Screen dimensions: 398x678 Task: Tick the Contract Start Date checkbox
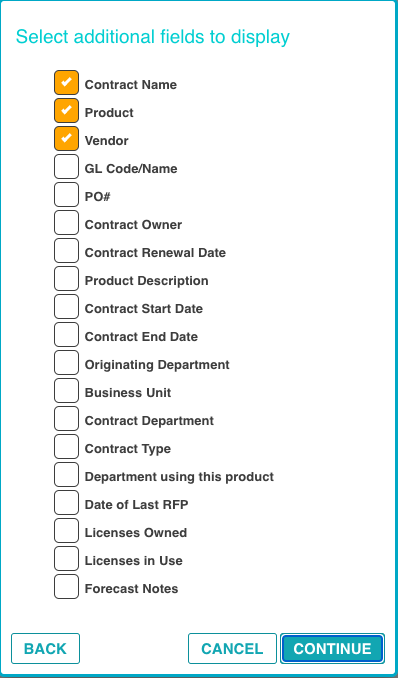(66, 307)
